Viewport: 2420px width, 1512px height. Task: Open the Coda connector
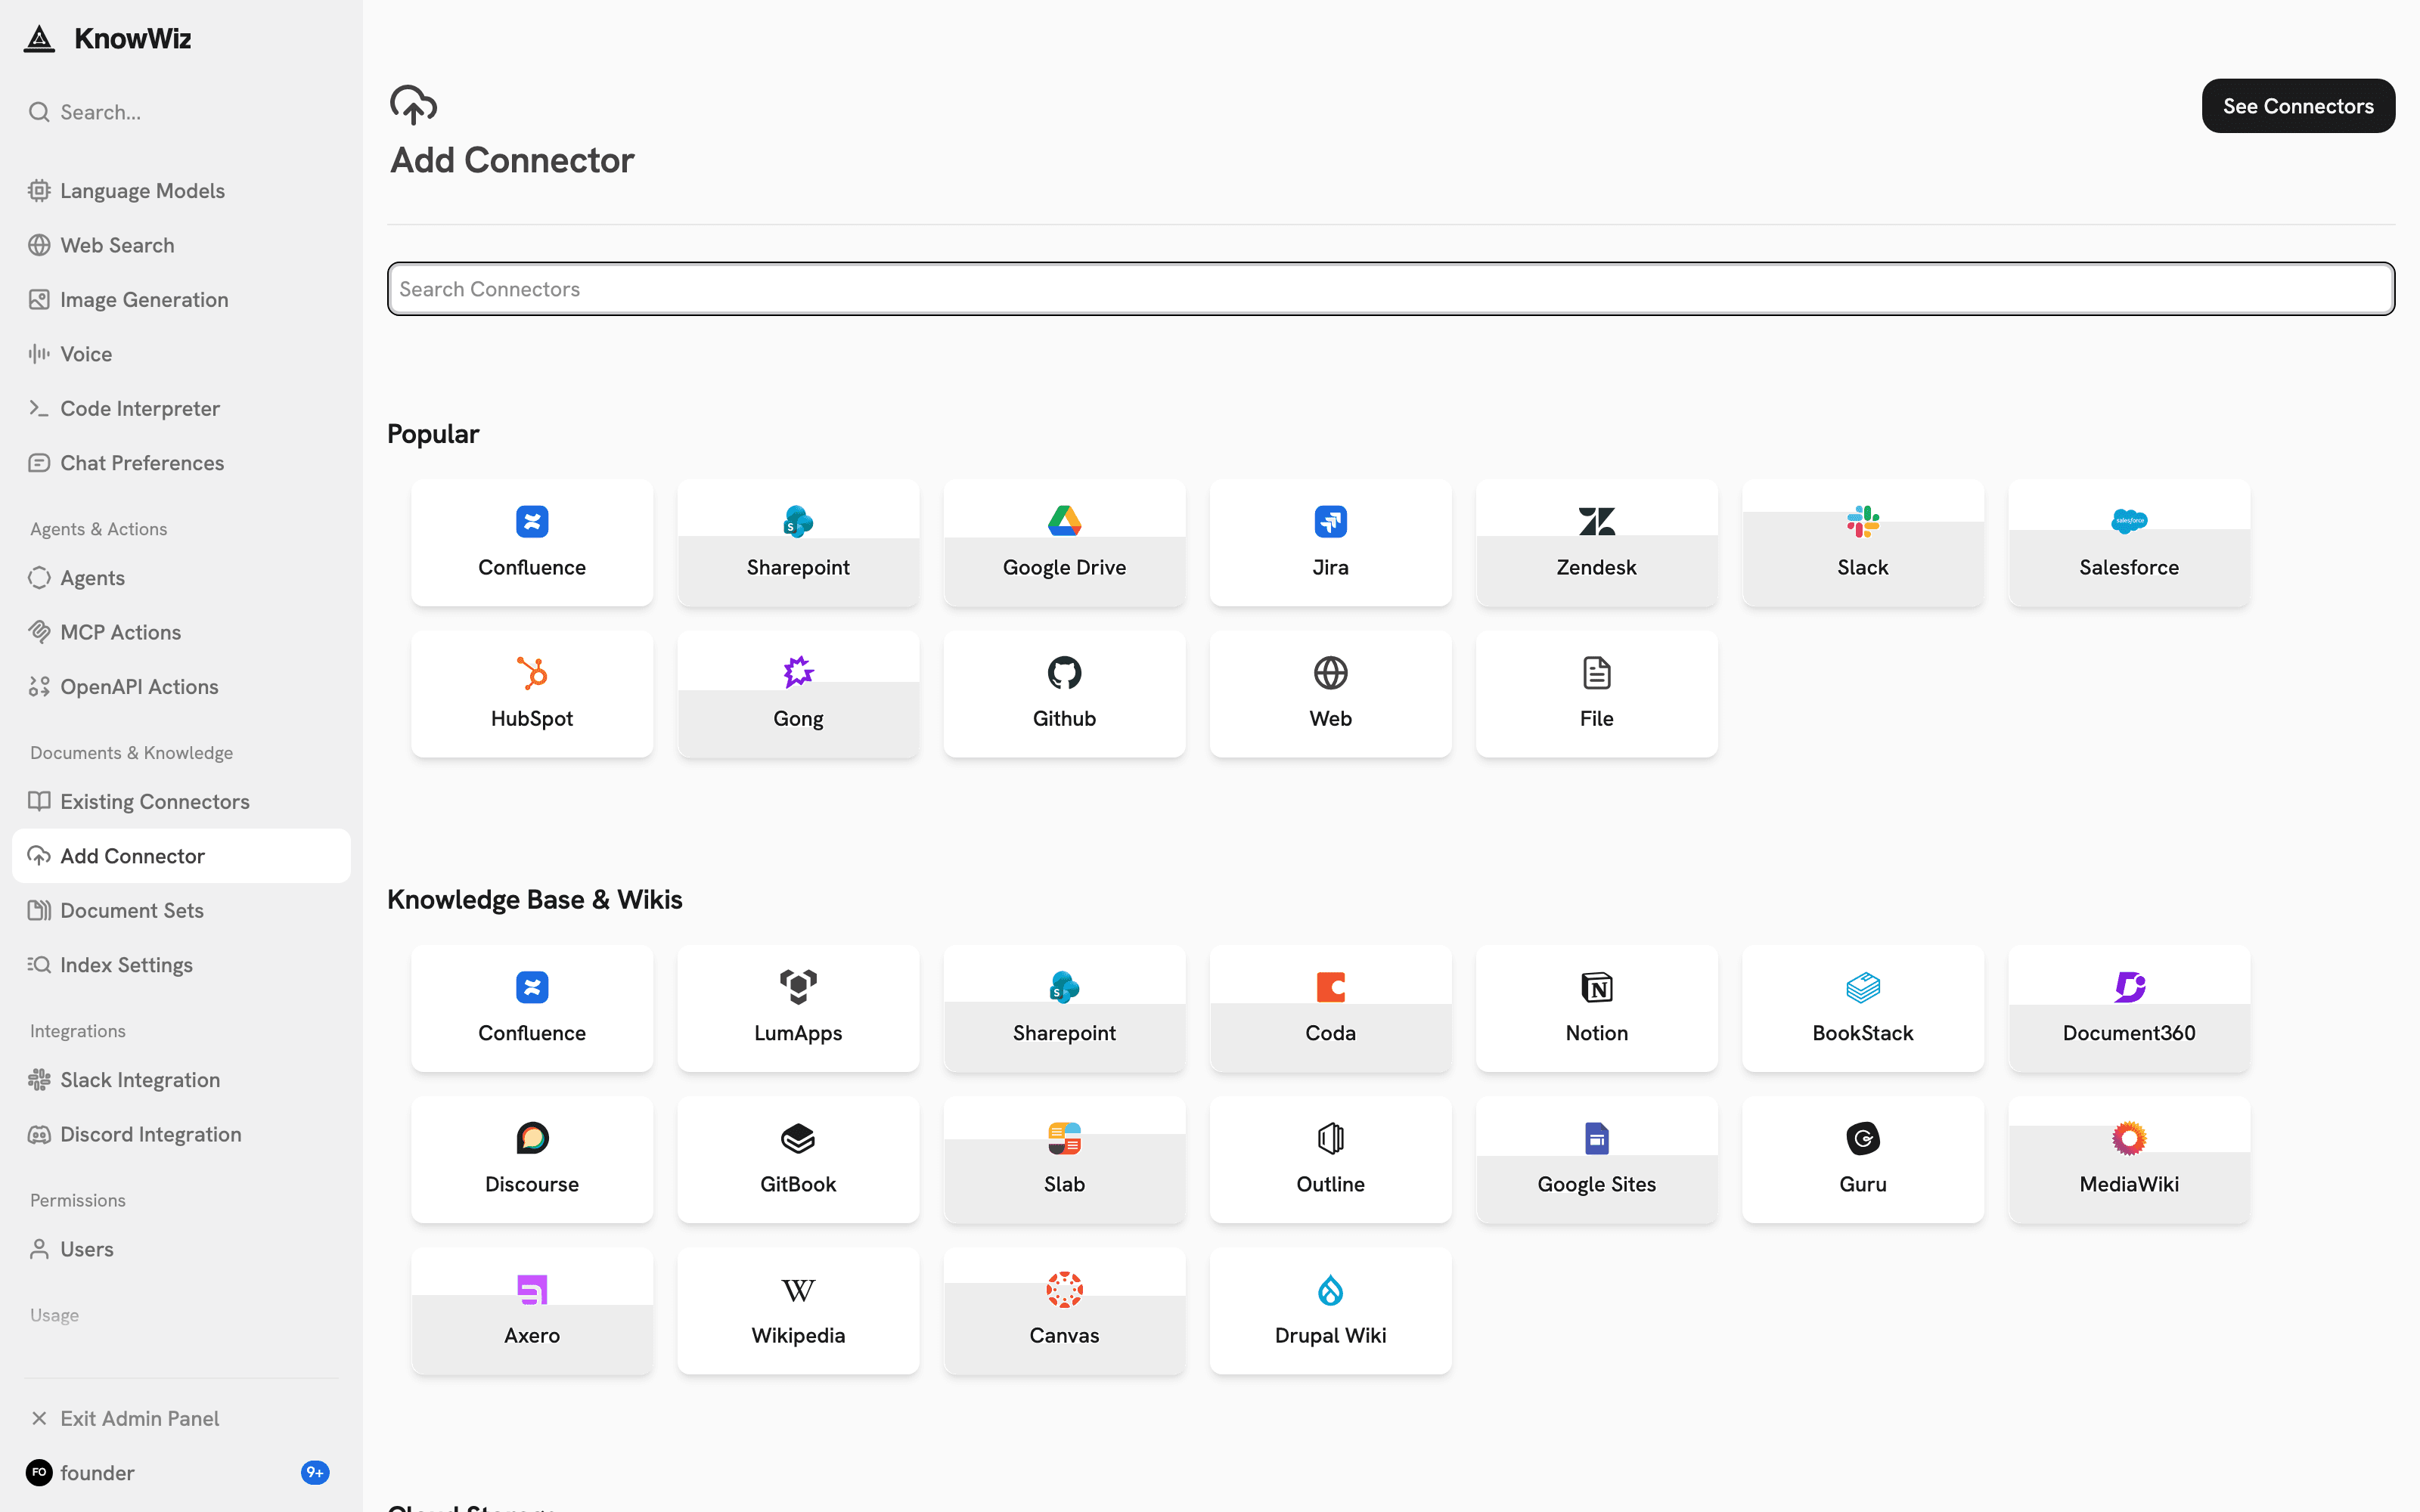pyautogui.click(x=1330, y=1008)
